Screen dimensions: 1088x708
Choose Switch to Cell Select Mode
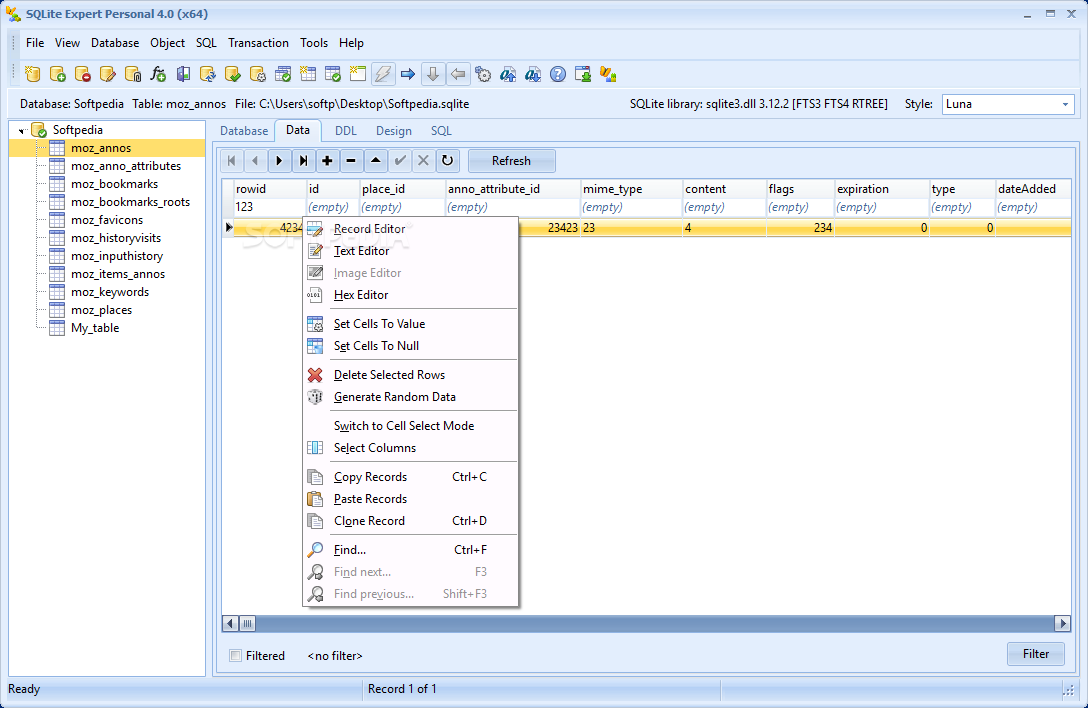(x=411, y=426)
